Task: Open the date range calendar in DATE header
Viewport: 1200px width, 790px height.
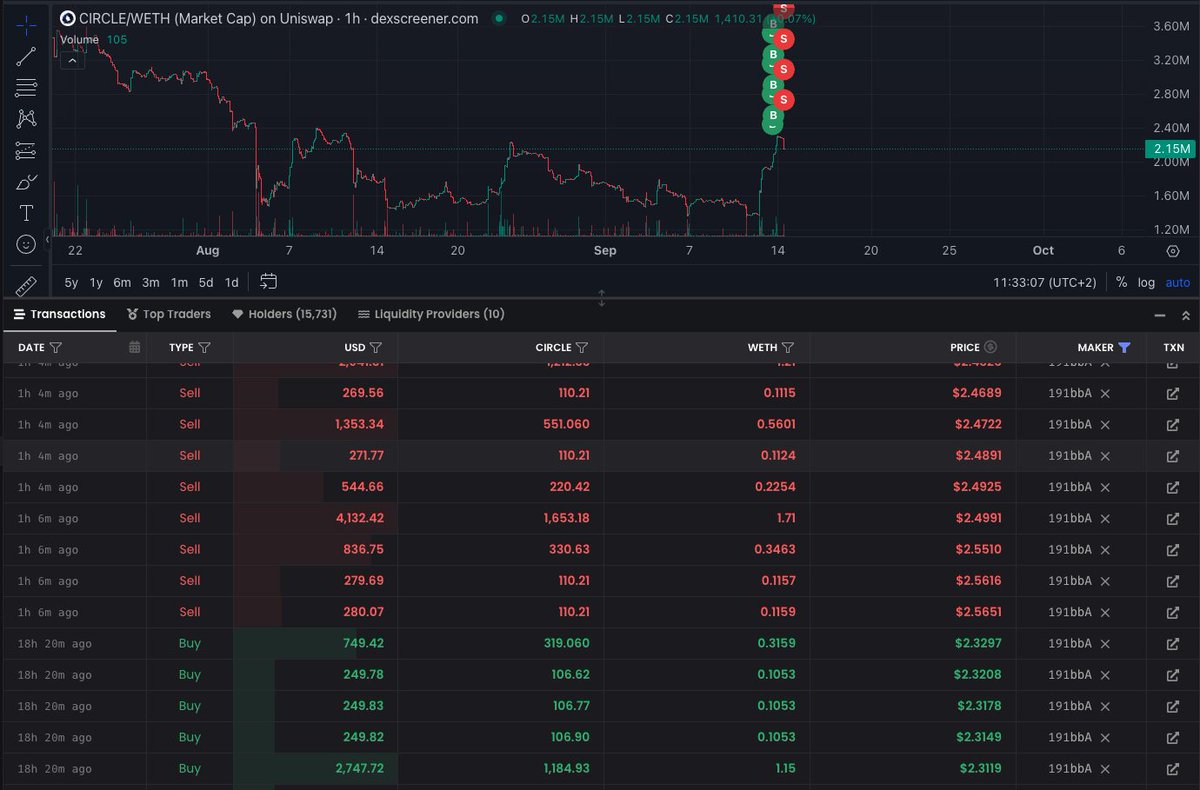Action: 135,348
